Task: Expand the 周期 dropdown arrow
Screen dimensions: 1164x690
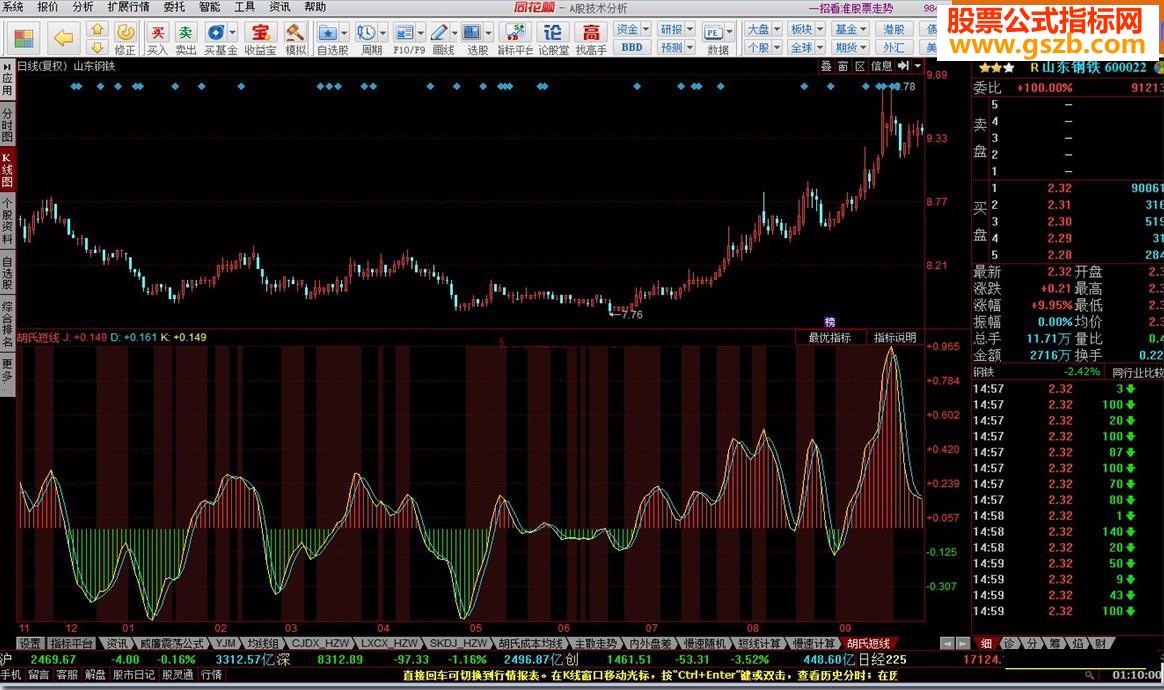Action: tap(383, 33)
